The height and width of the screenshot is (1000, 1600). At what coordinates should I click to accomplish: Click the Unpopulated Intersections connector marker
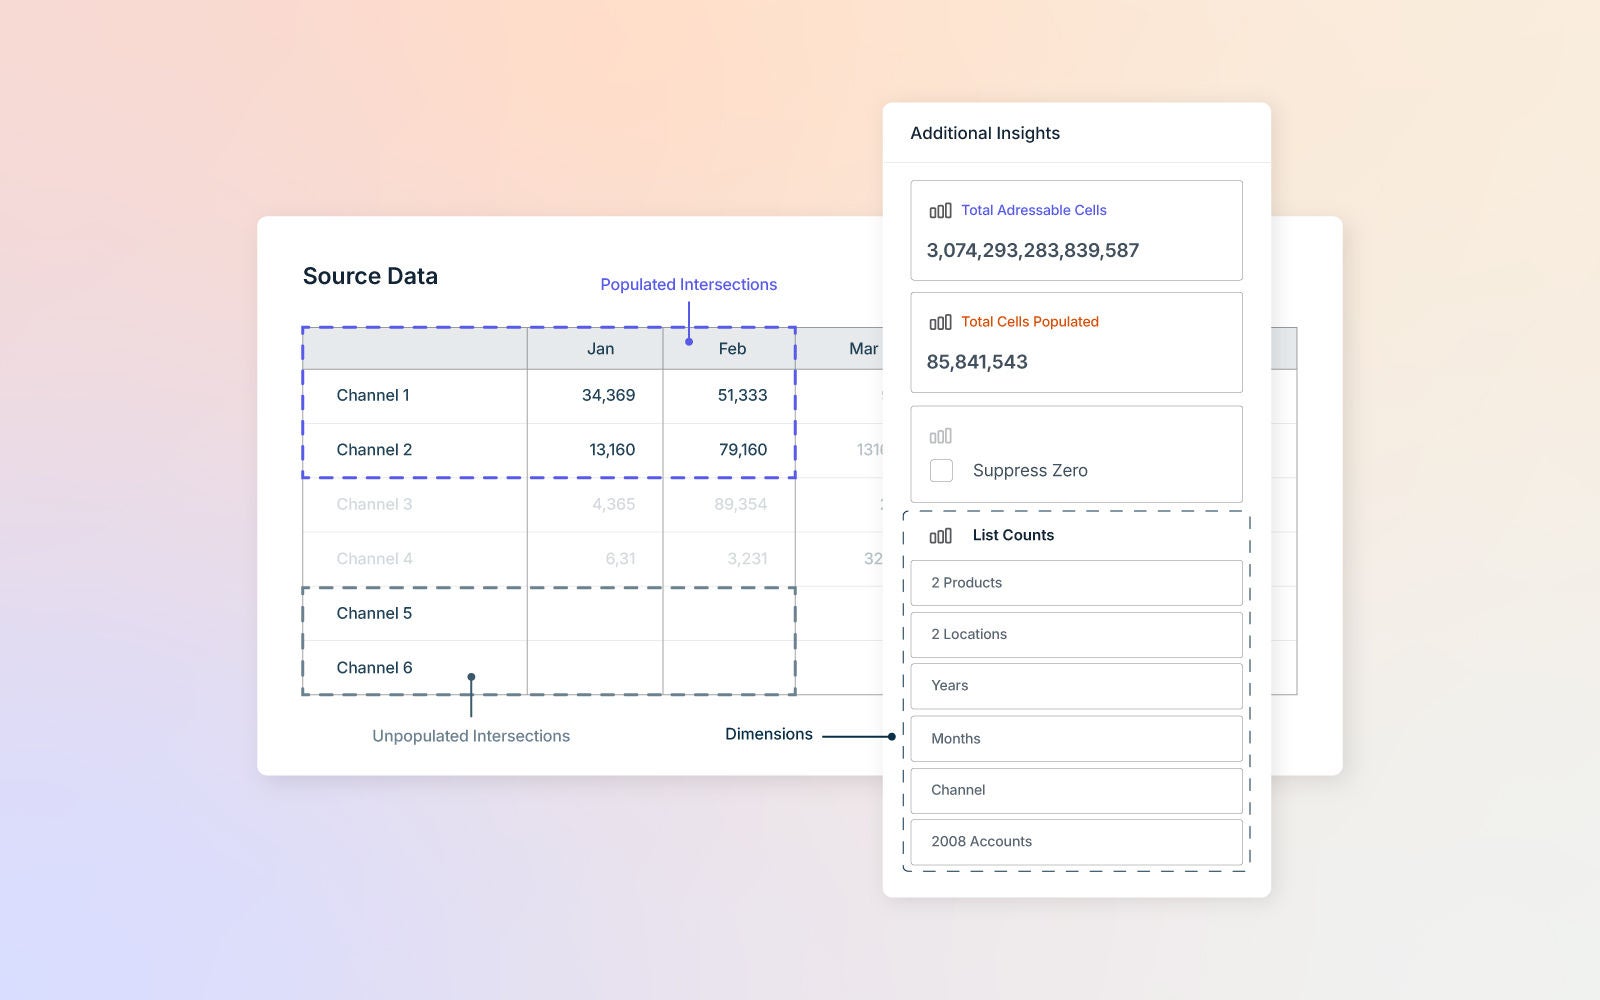[x=471, y=676]
